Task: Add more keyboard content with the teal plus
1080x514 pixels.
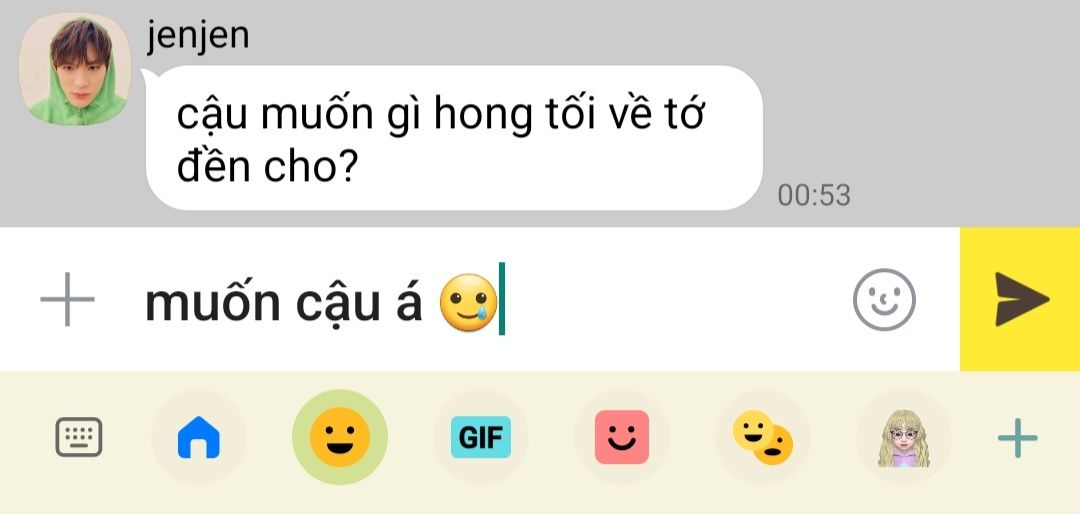Action: 1017,438
